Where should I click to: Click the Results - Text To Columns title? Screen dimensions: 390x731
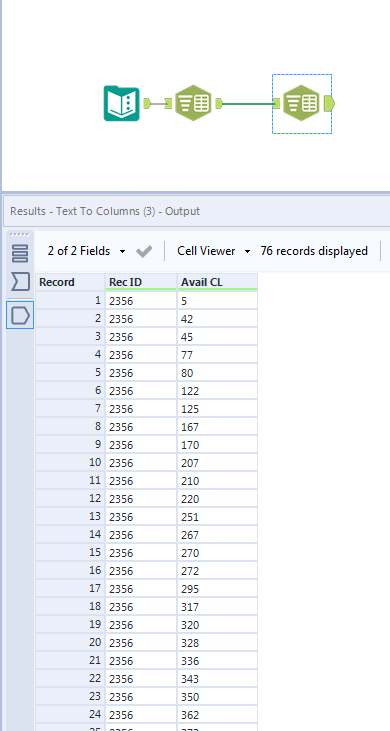105,211
